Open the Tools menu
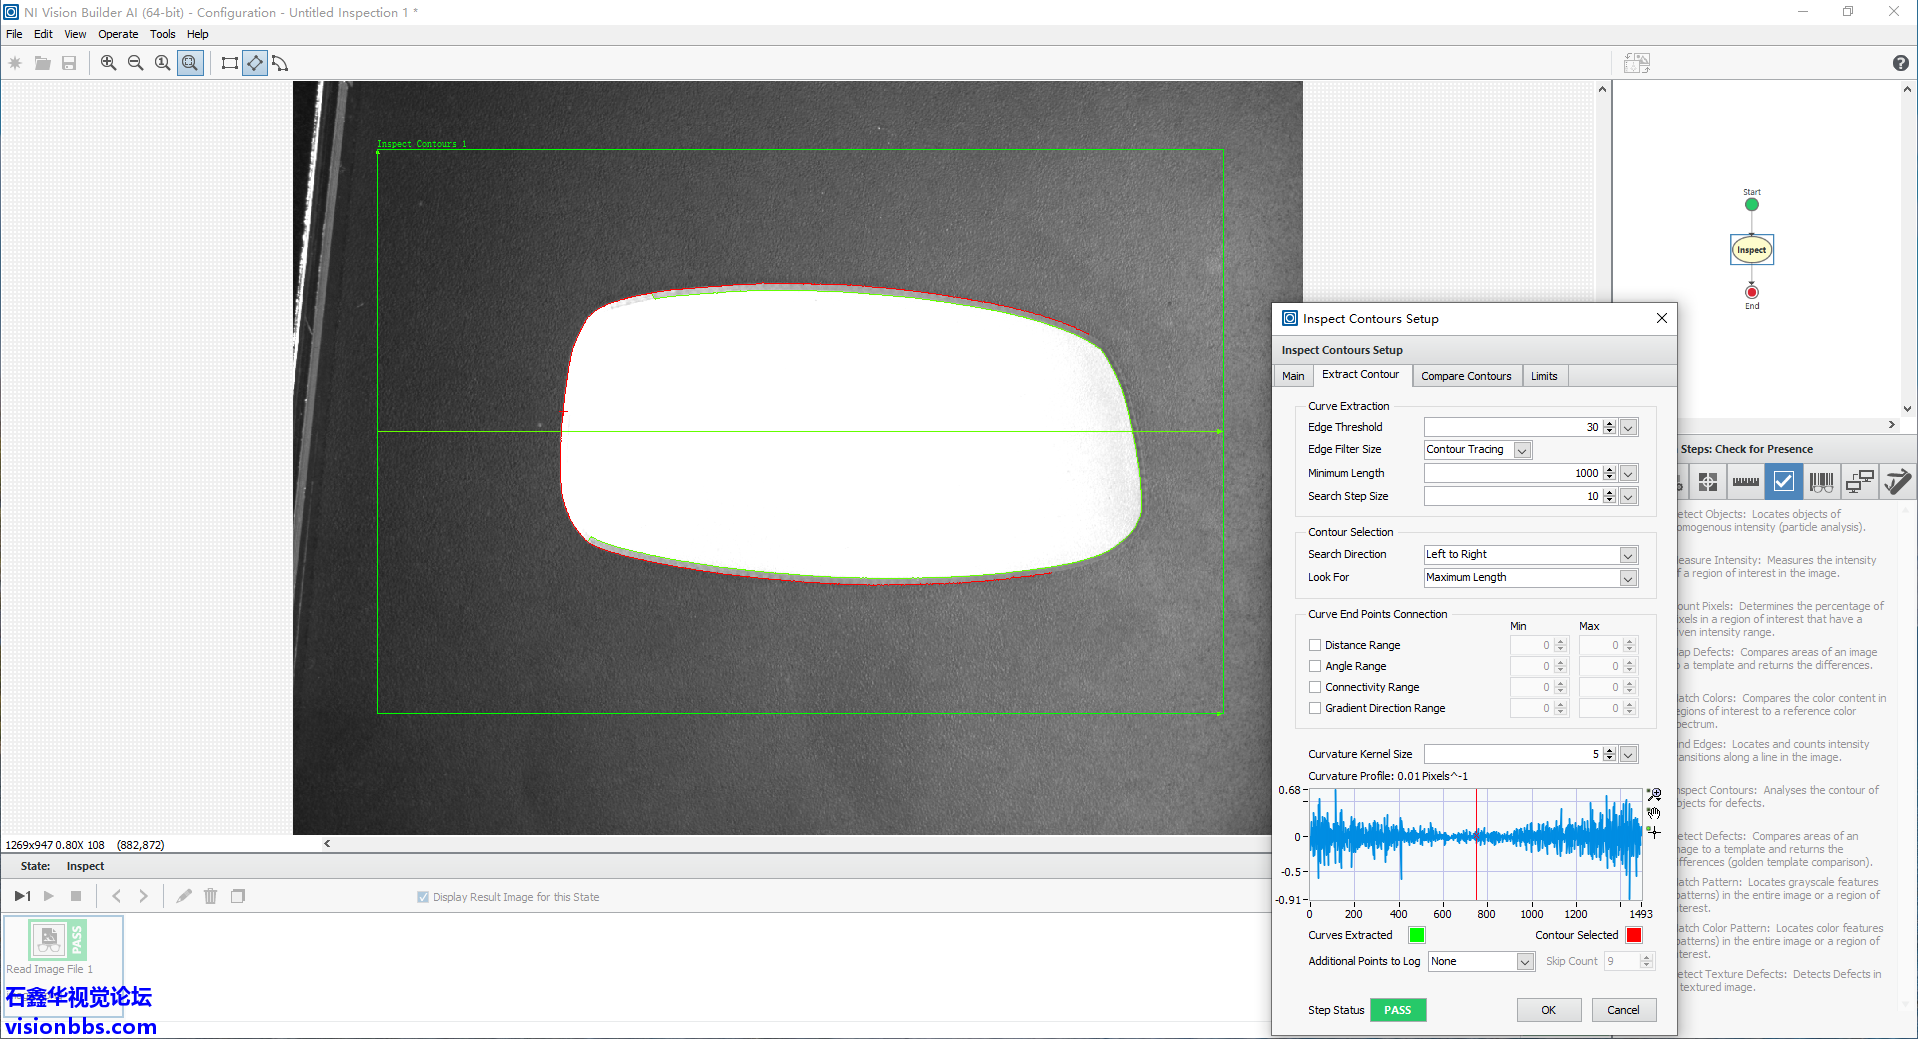The width and height of the screenshot is (1918, 1039). point(163,34)
